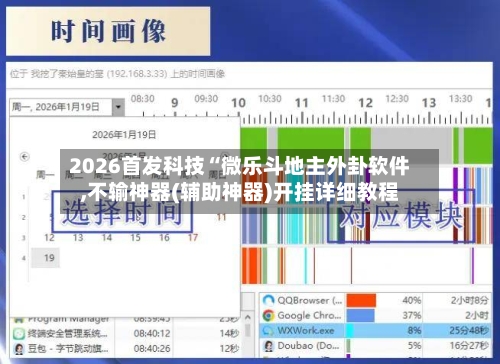The height and width of the screenshot is (364, 500).
Task: Click the QQBrowser application icon
Action: click(x=268, y=300)
